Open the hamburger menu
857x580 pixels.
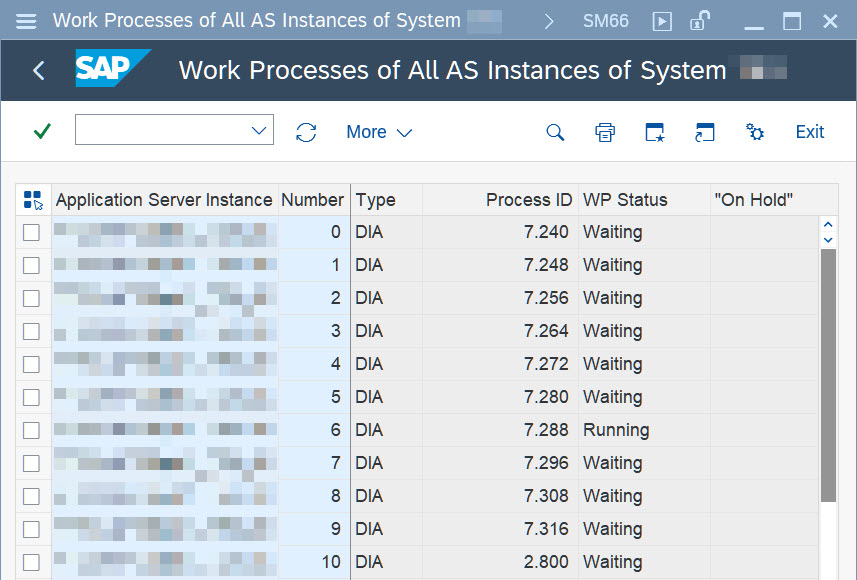pyautogui.click(x=26, y=20)
